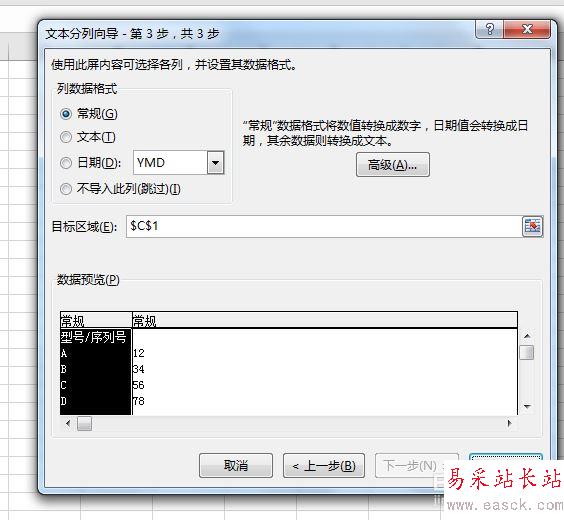564x520 pixels.
Task: Select the second 常规 preview column header
Action: point(325,320)
